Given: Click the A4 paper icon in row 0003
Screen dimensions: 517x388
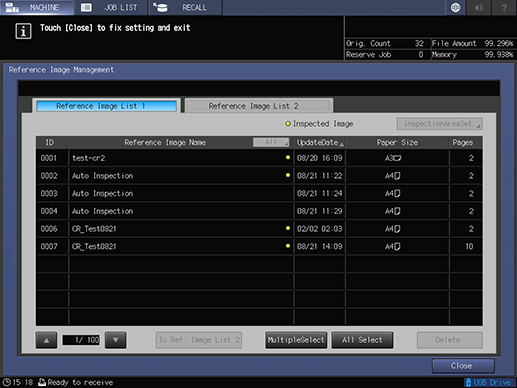Looking at the screenshot, I should (393, 193).
